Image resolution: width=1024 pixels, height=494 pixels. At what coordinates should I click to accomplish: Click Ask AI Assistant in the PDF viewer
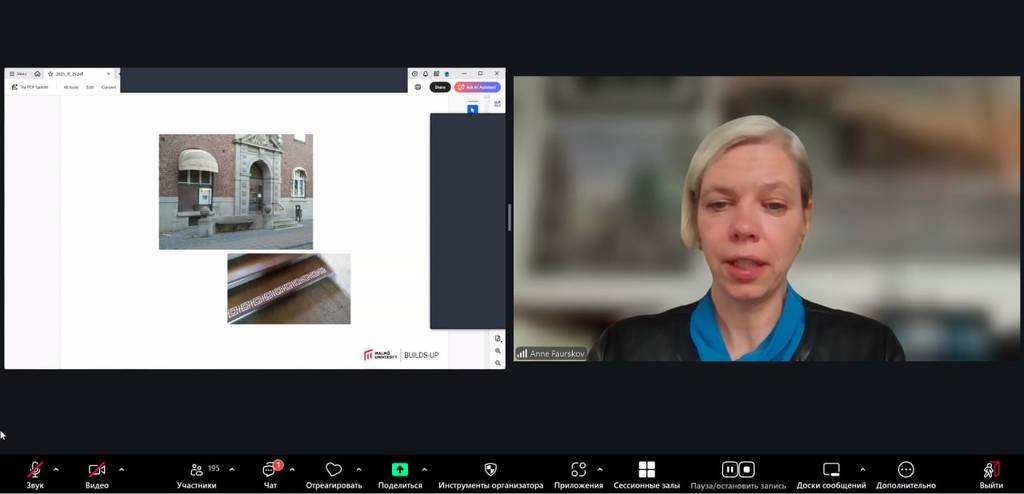(x=478, y=87)
